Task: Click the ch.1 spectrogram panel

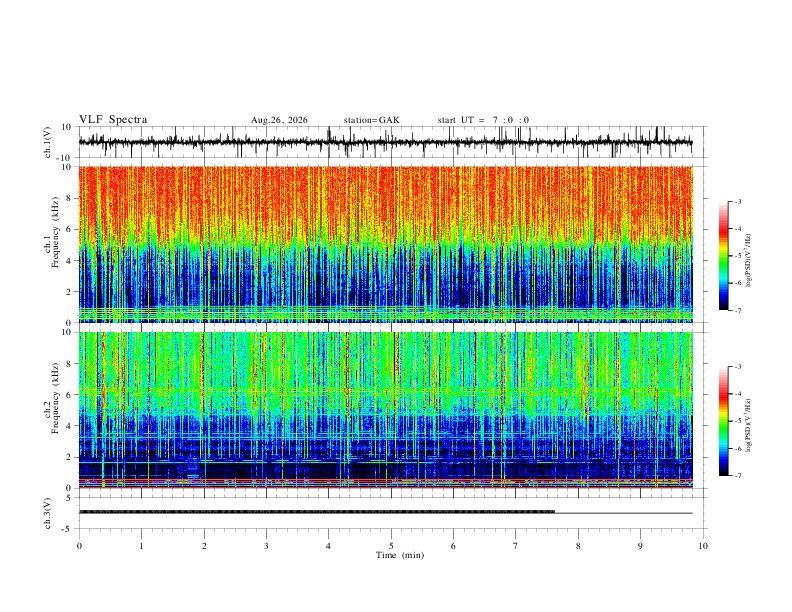Action: (385, 244)
